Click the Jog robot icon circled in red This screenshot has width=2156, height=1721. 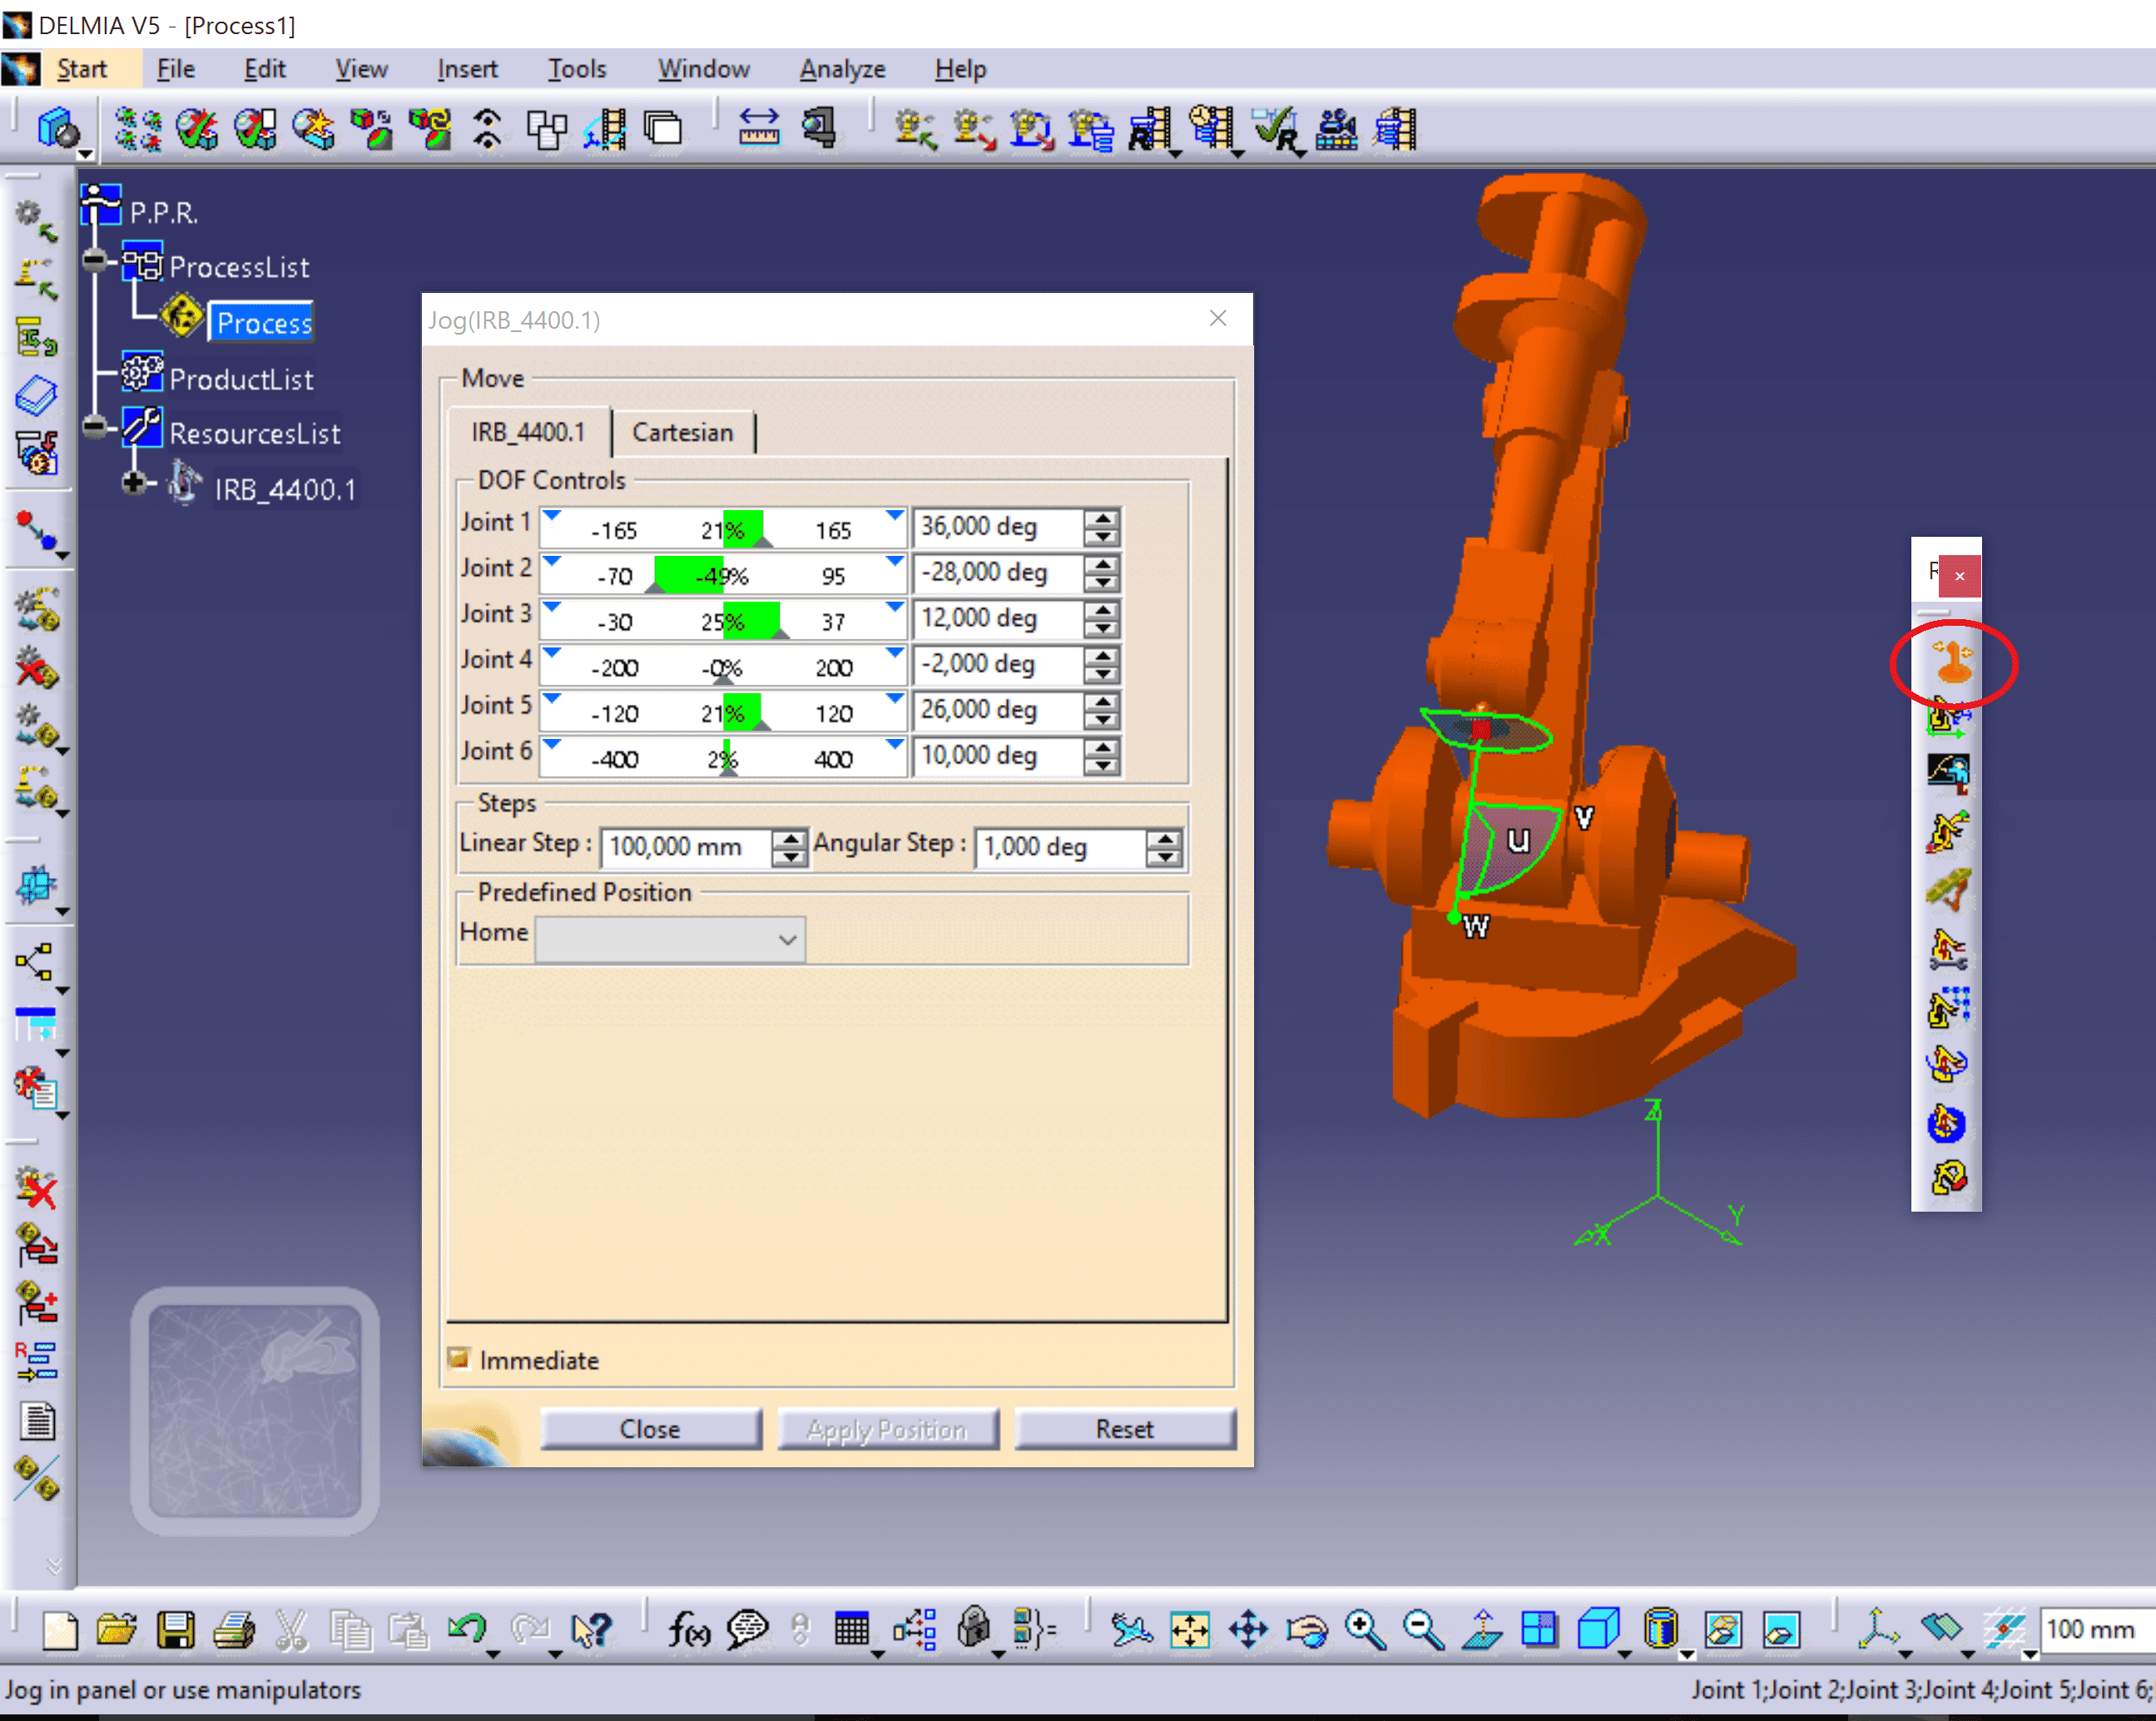(x=1951, y=662)
